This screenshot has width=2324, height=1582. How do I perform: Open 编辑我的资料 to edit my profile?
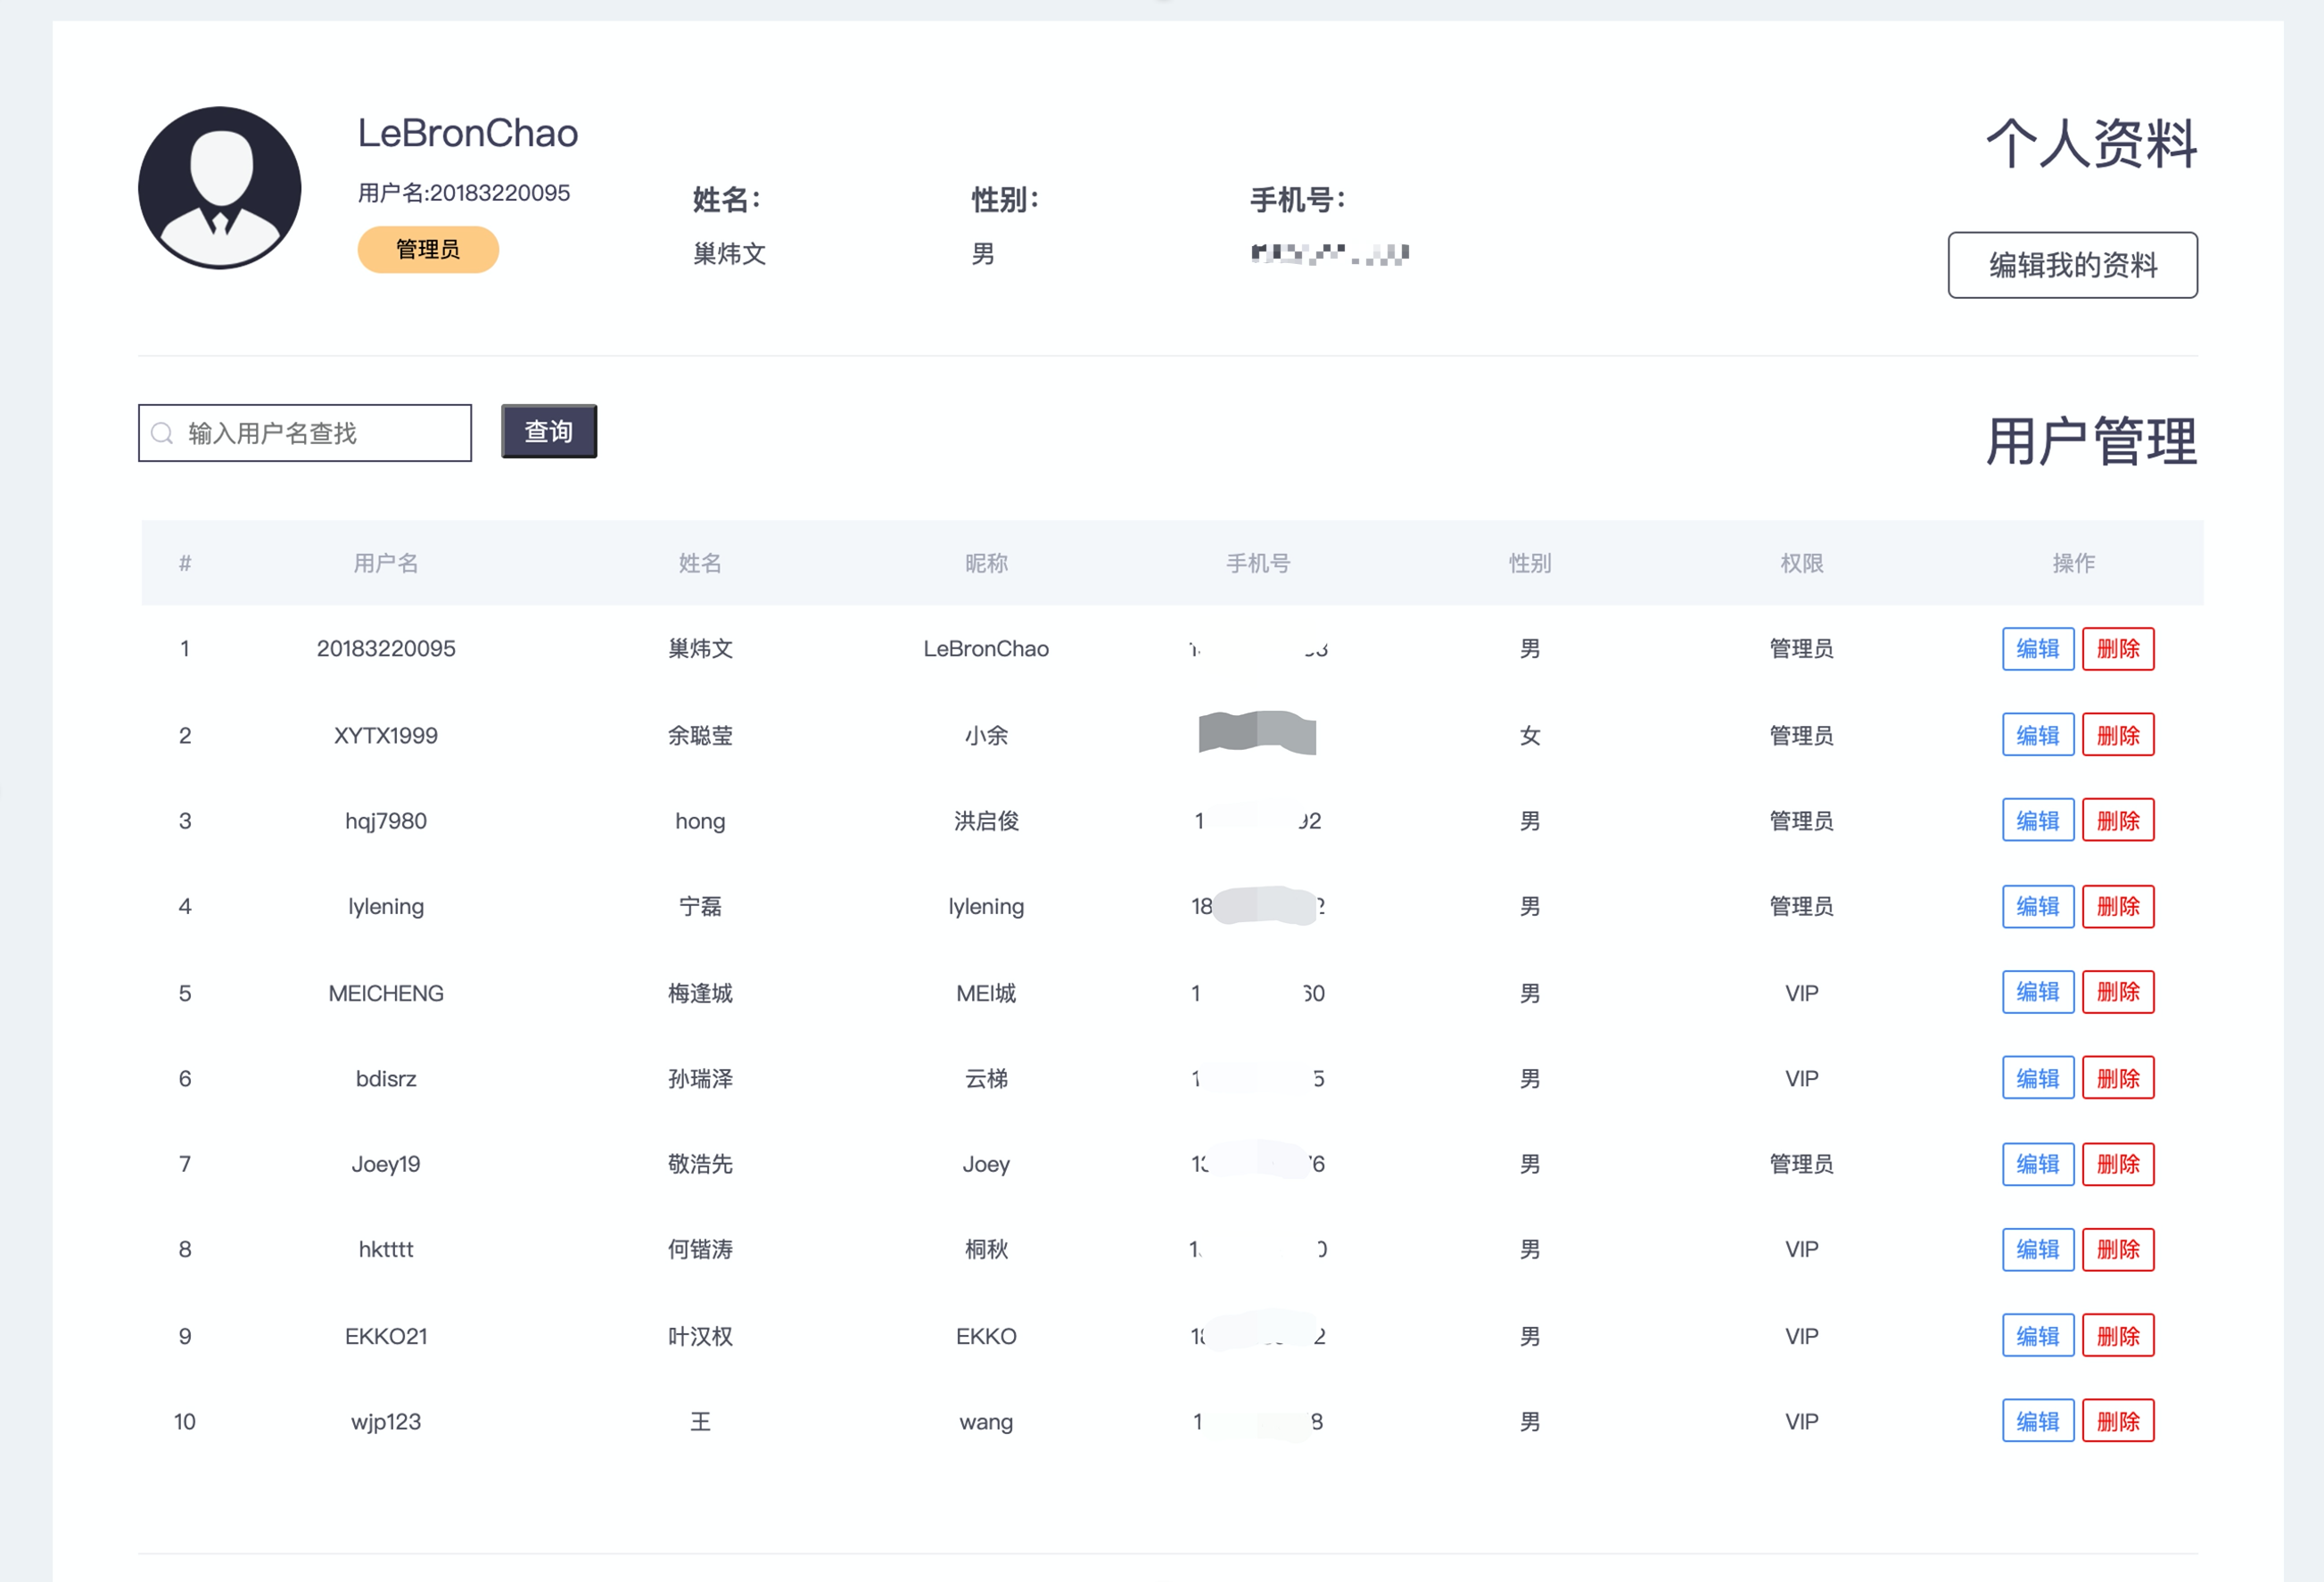pyautogui.click(x=2072, y=265)
